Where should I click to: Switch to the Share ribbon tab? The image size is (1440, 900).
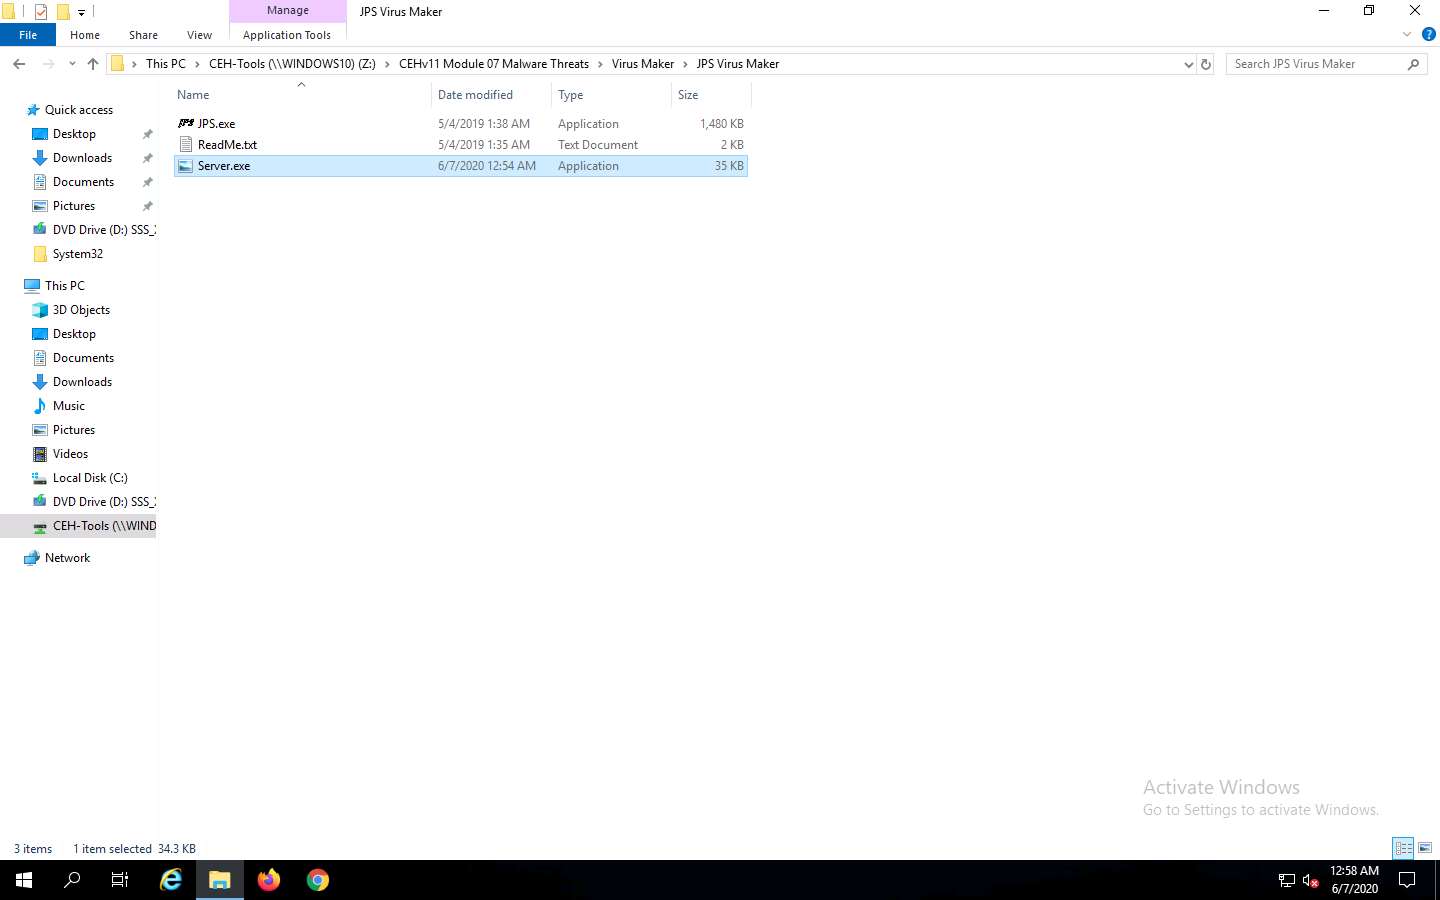pyautogui.click(x=143, y=35)
